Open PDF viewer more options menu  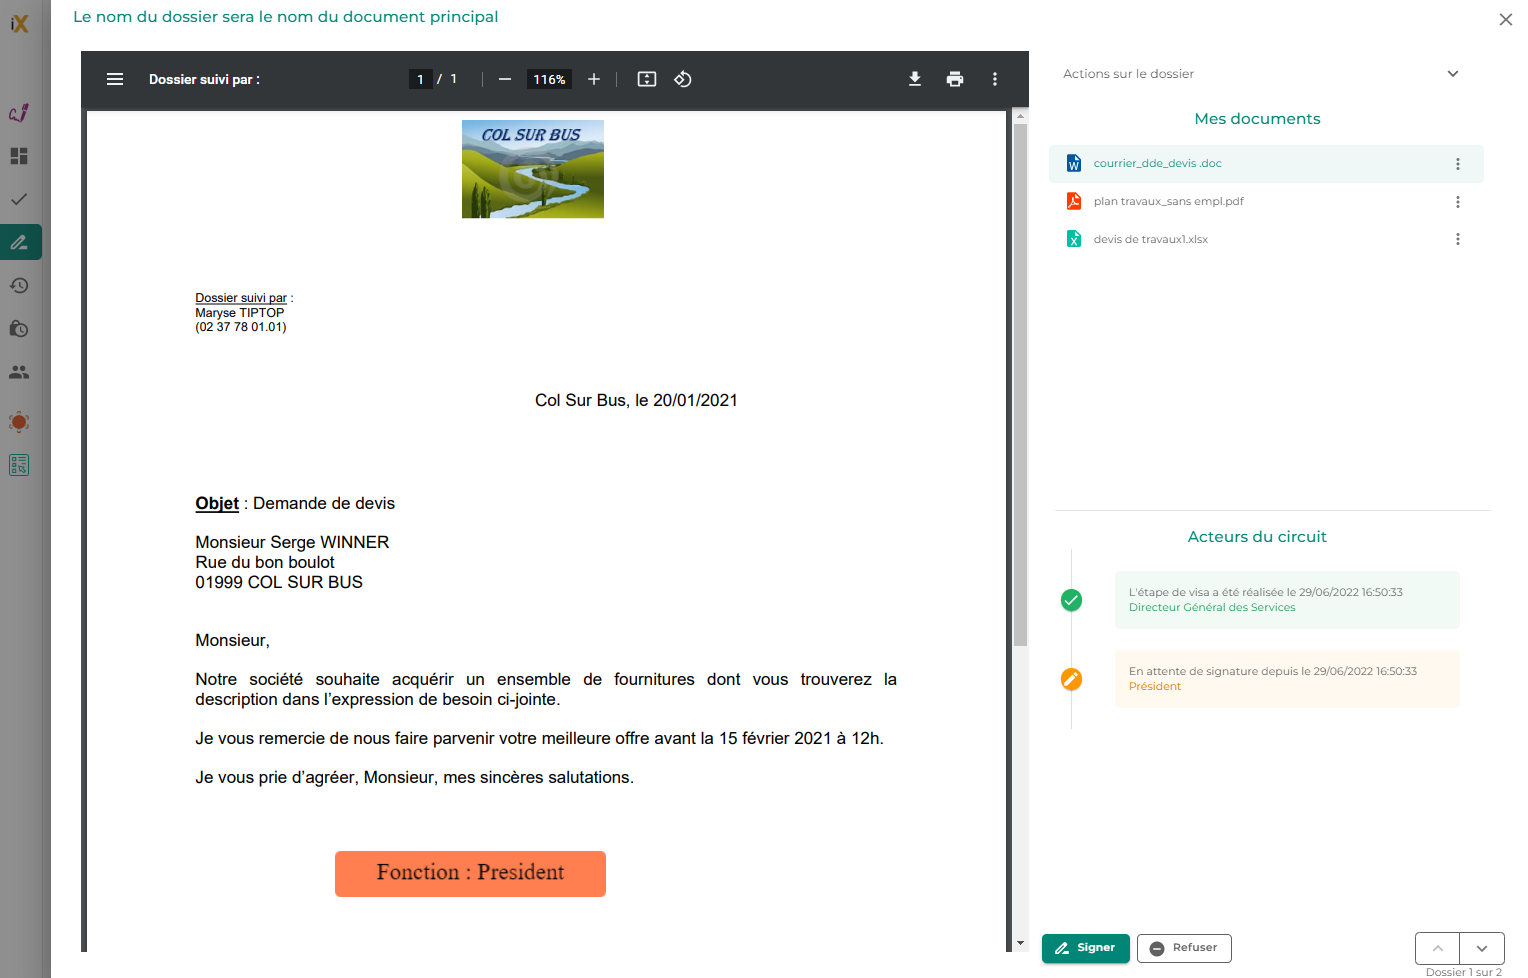995,79
